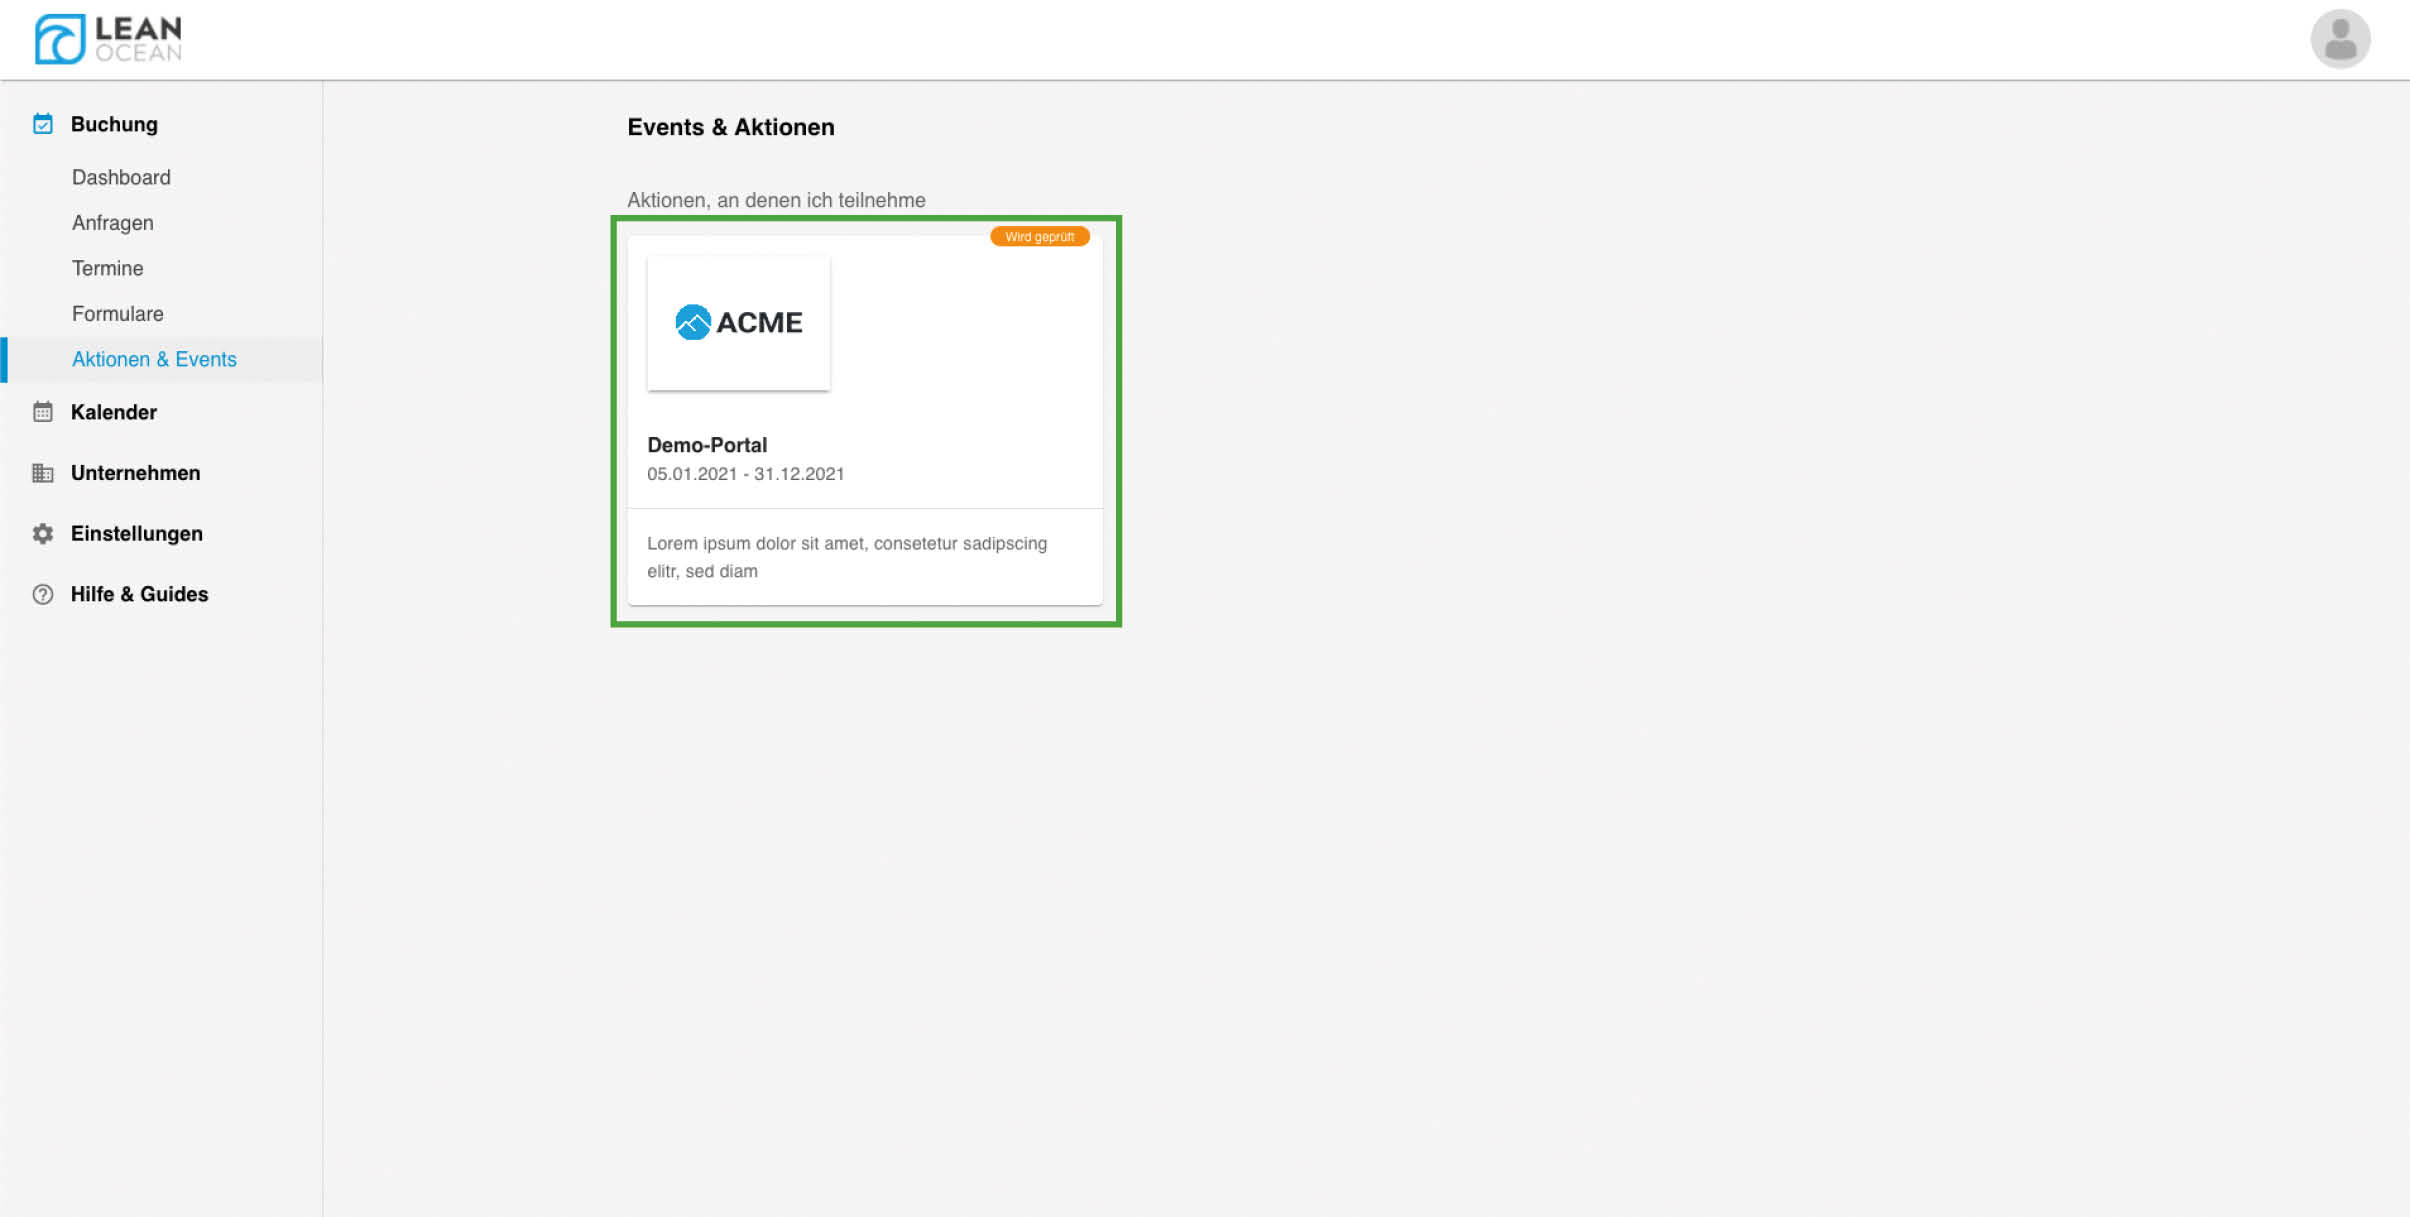Viewport: 2410px width, 1217px height.
Task: Select Aktionen & Events sidebar item
Action: coord(154,359)
